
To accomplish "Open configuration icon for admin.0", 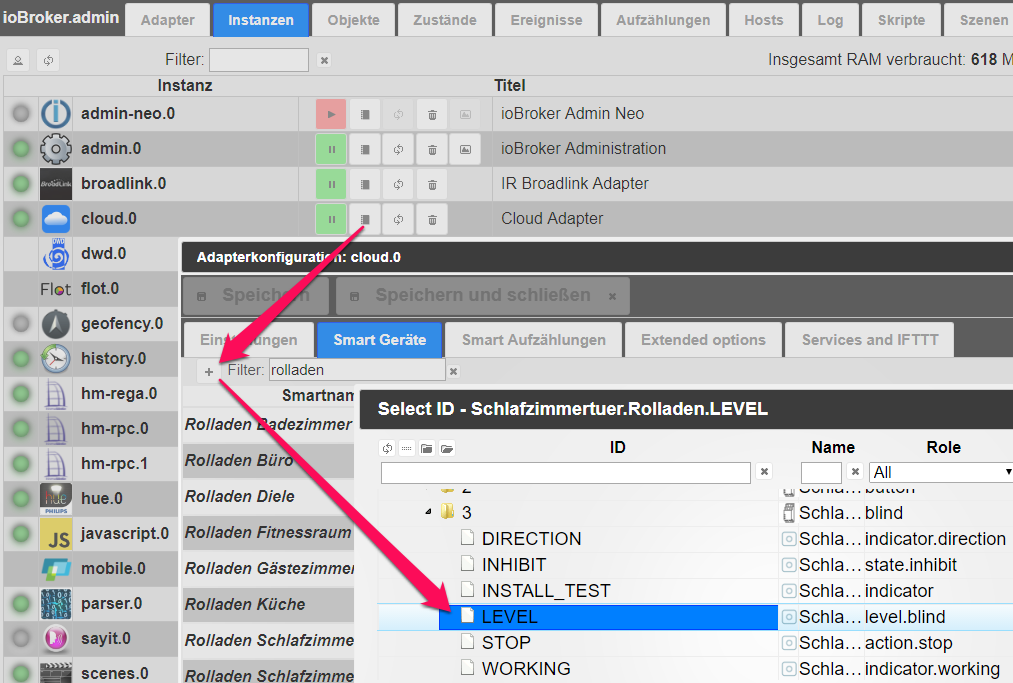I will [364, 149].
